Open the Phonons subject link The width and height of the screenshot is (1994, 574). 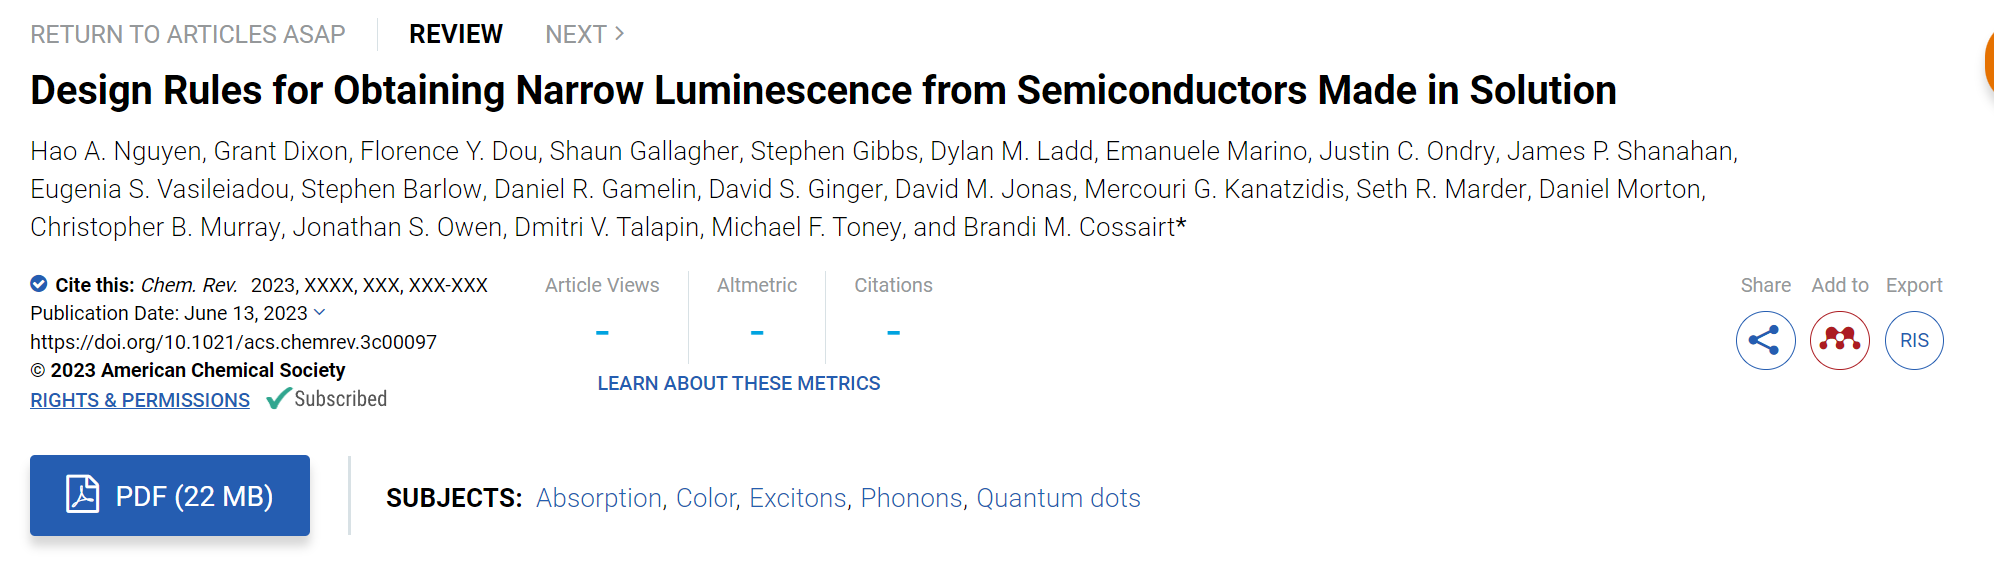point(911,498)
